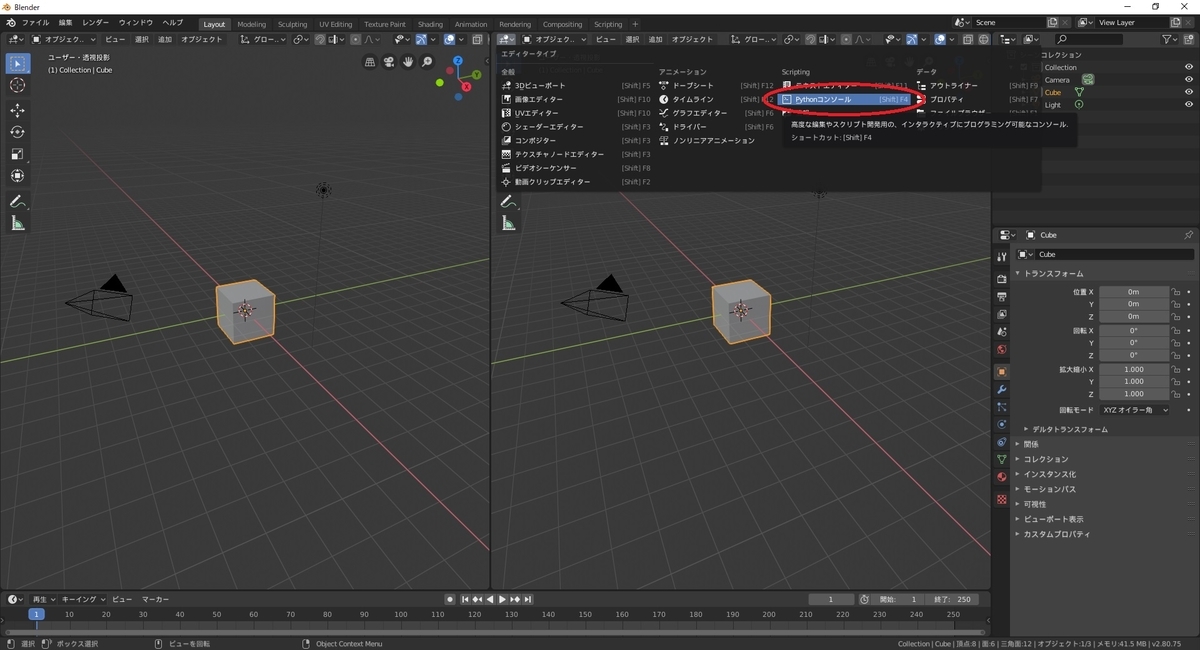1200x650 pixels.
Task: Choose アウトライナー in editor type menu
Action: [977, 86]
